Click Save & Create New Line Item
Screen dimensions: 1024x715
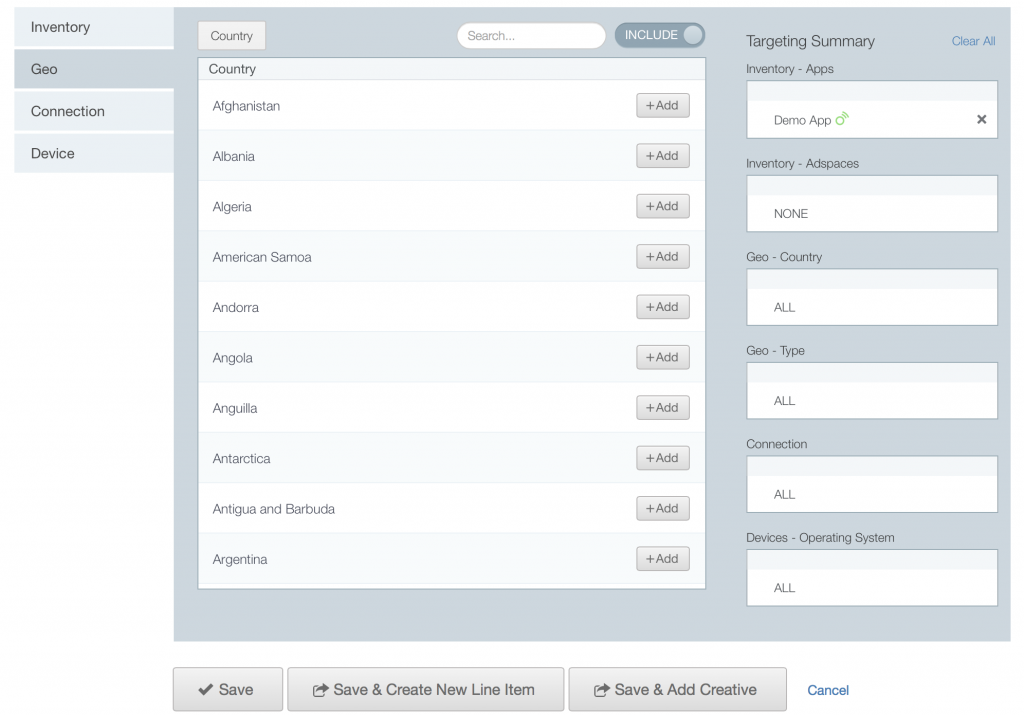[x=426, y=689]
